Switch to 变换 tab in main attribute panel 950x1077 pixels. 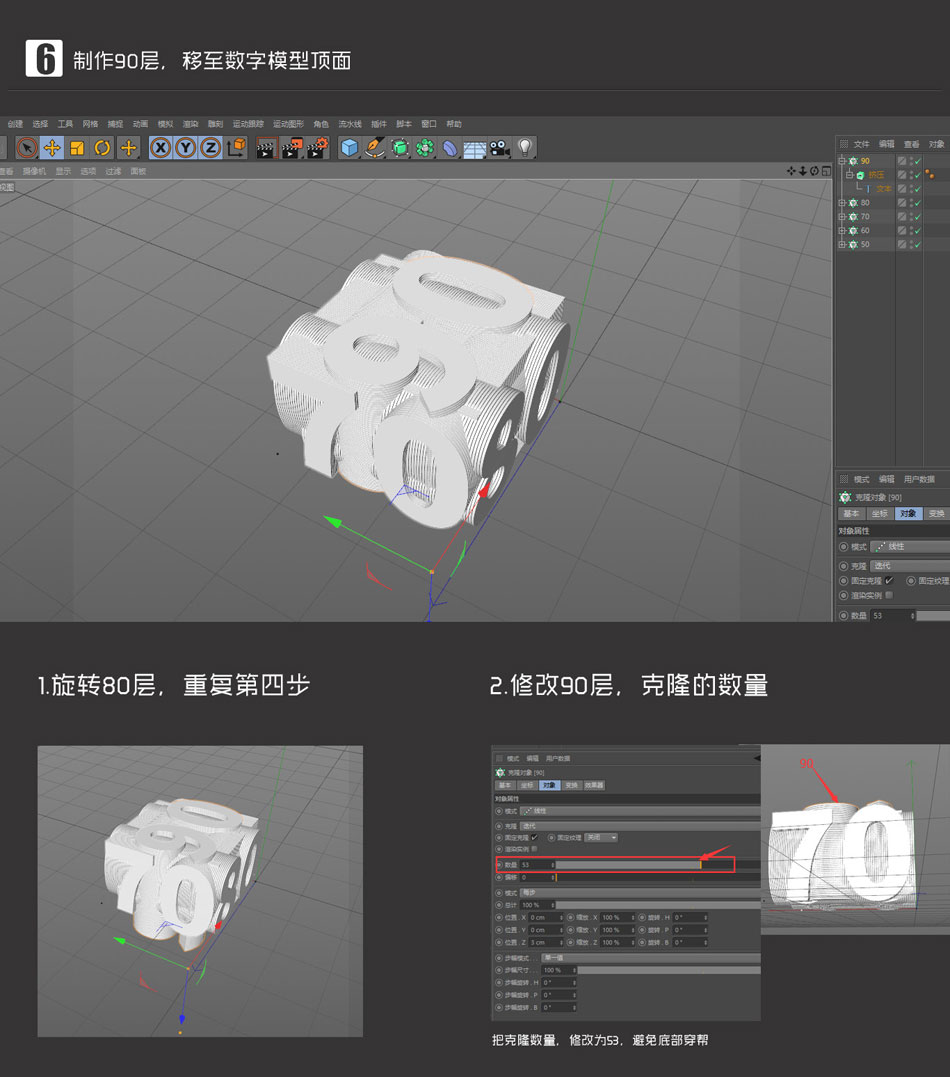click(936, 514)
